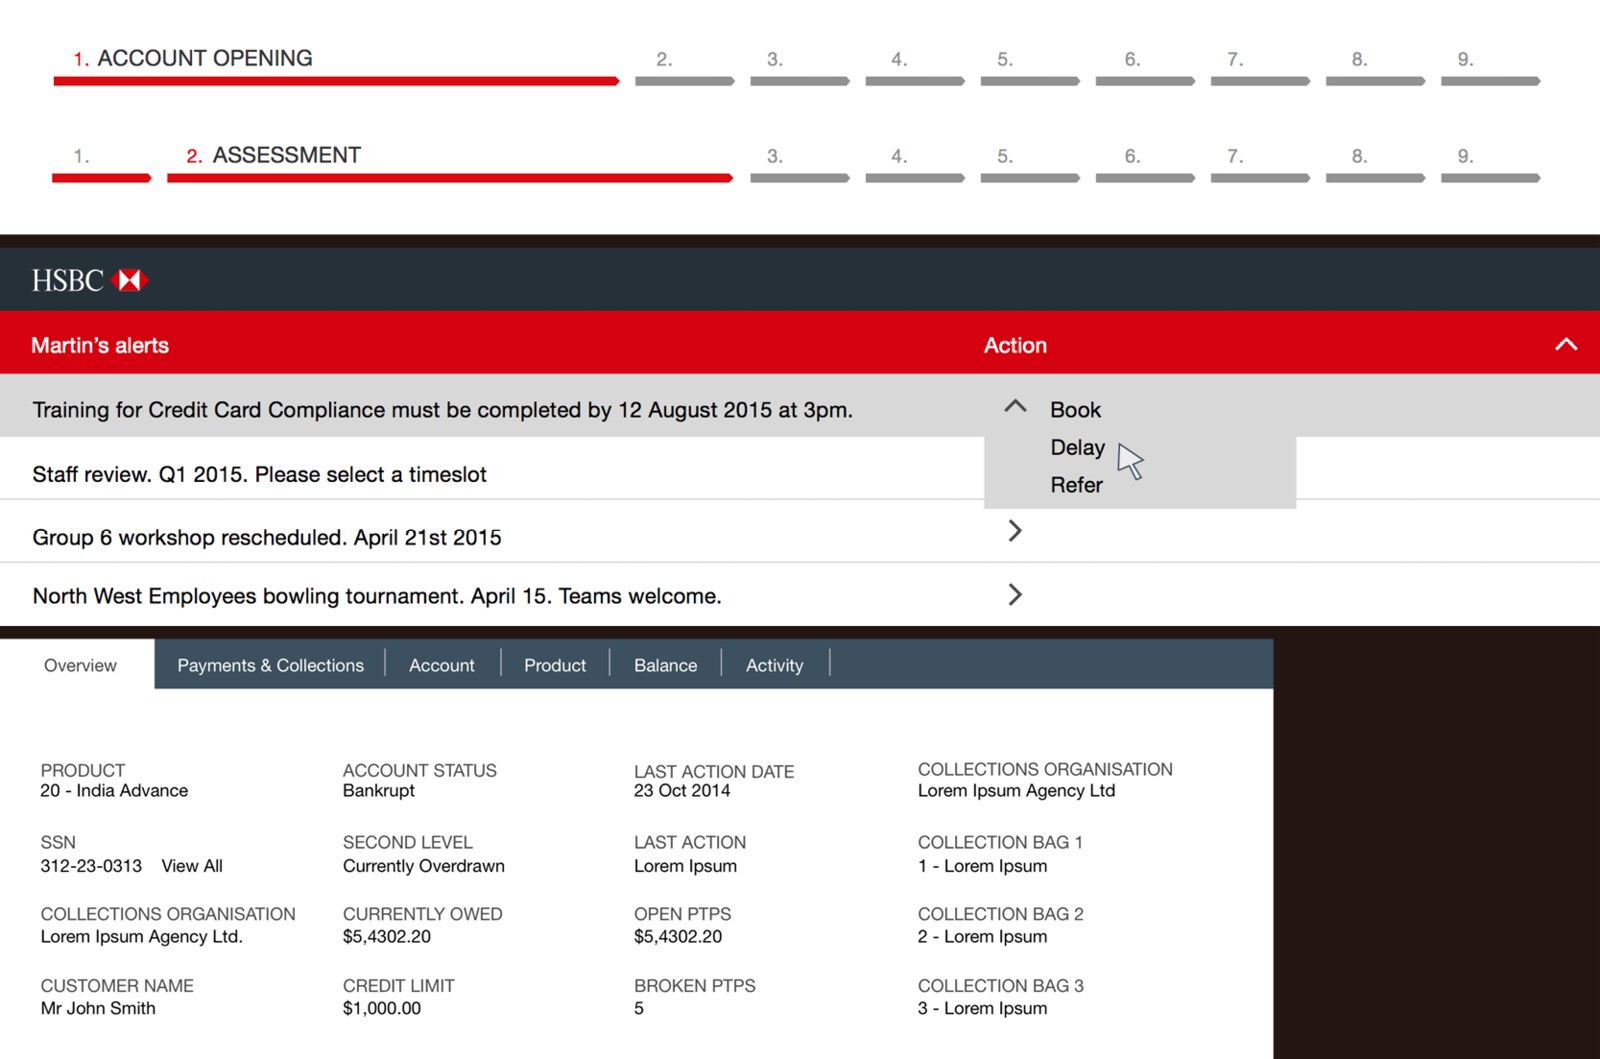Click step 6 in the Account Opening row
The width and height of the screenshot is (1600, 1059).
click(1145, 81)
